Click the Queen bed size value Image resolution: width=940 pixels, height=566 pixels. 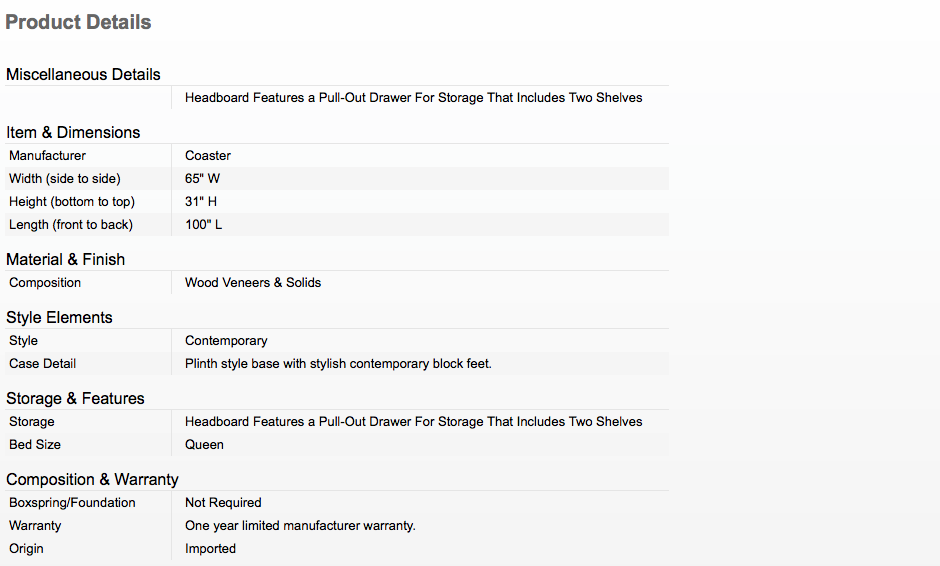click(x=204, y=445)
